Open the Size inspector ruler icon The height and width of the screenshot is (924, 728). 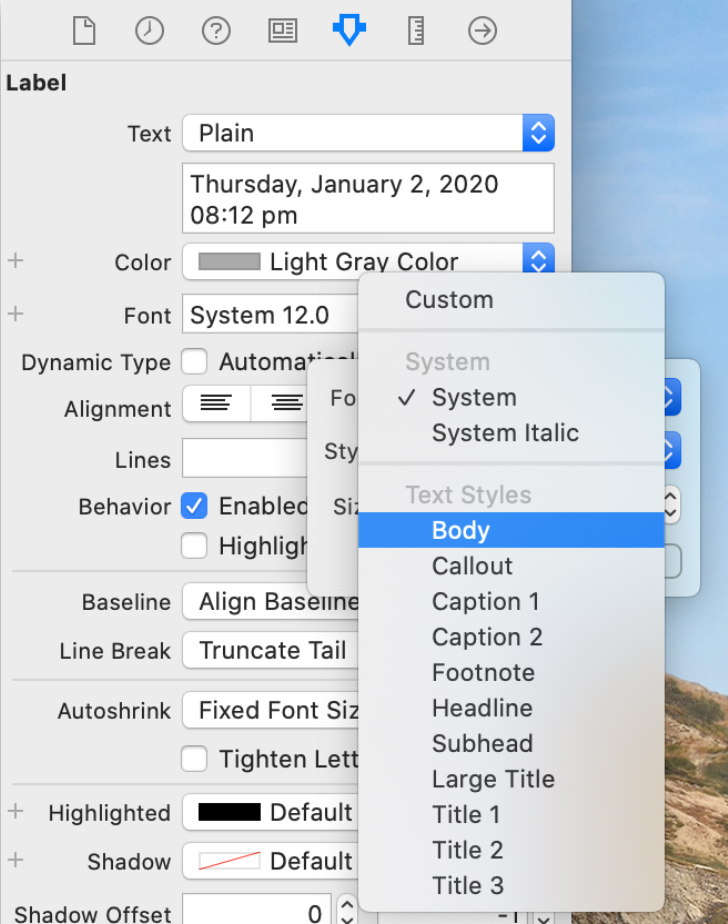click(415, 30)
